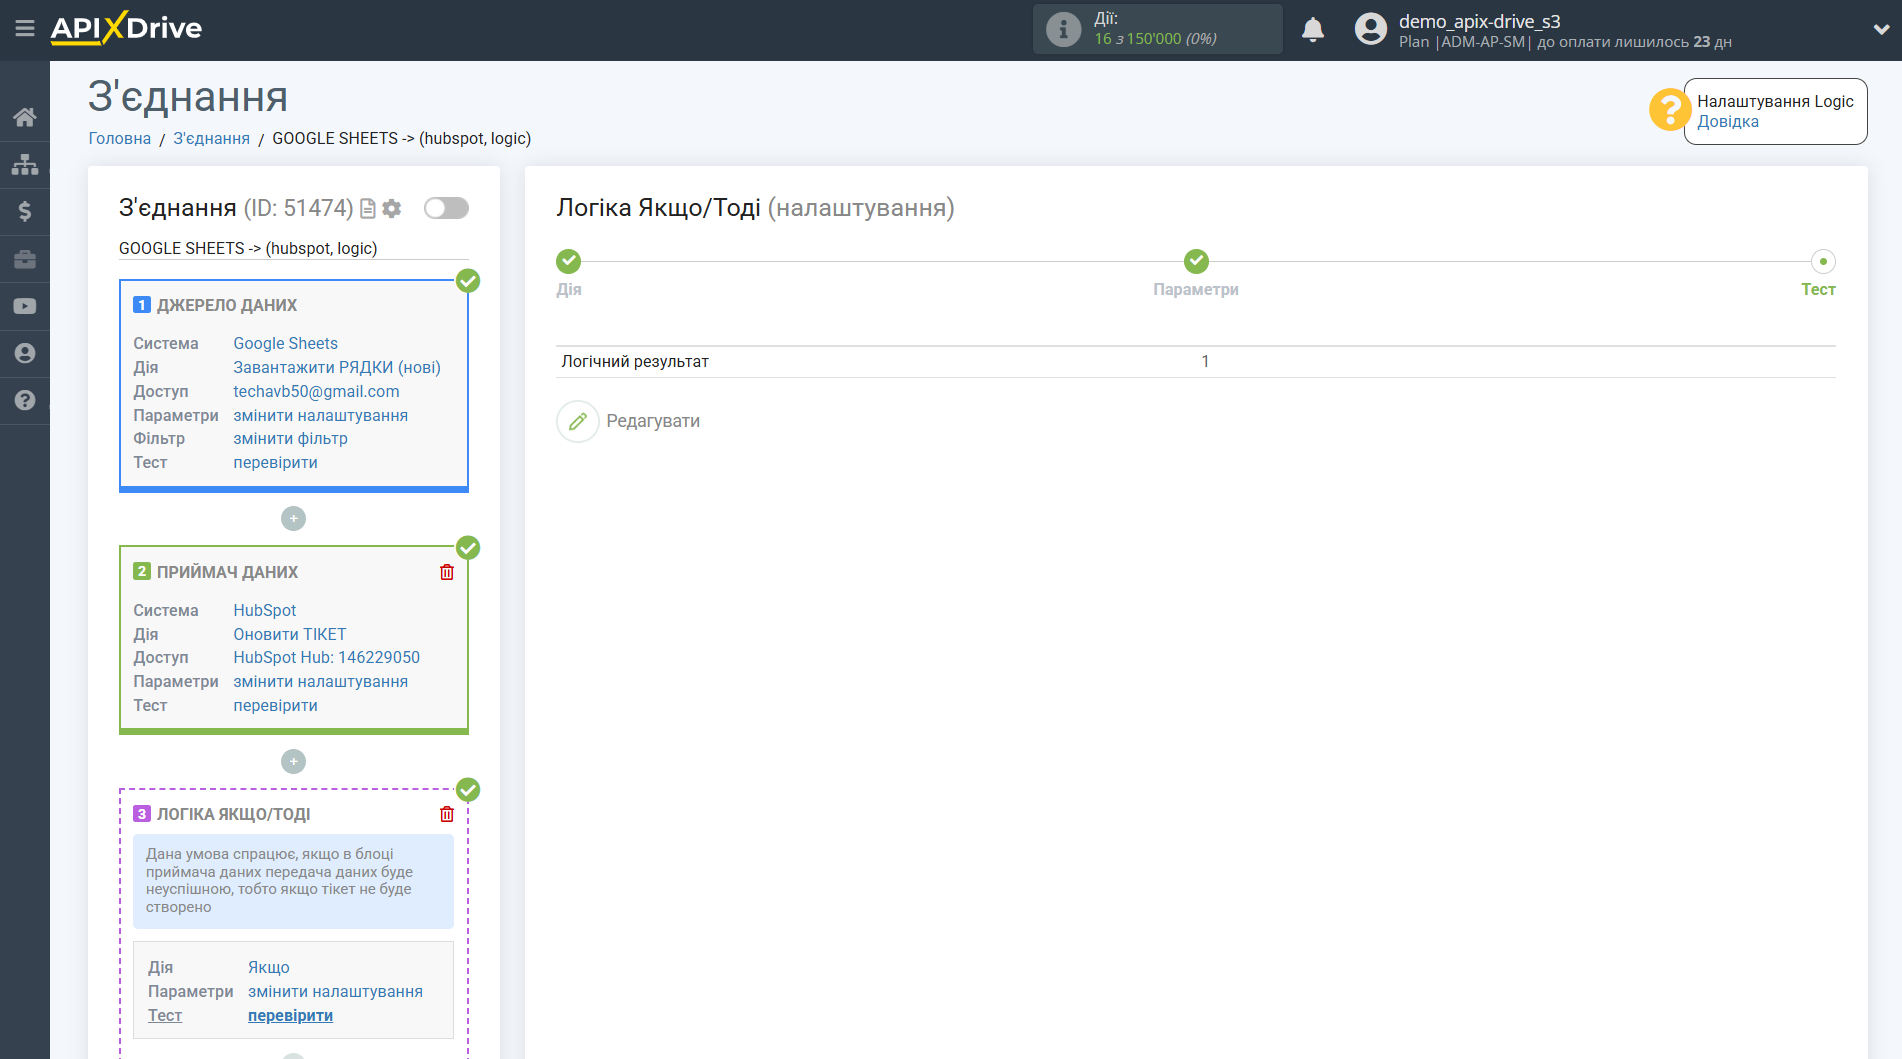The image size is (1902, 1059).
Task: Click the data receiver green checkmark badge
Action: coord(468,548)
